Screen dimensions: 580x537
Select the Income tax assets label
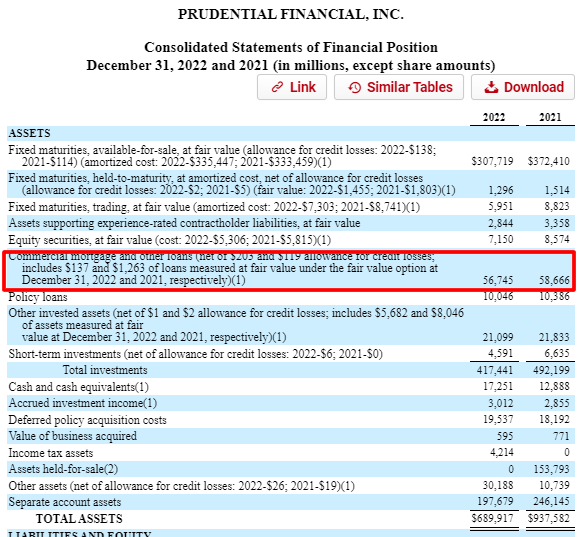click(51, 453)
